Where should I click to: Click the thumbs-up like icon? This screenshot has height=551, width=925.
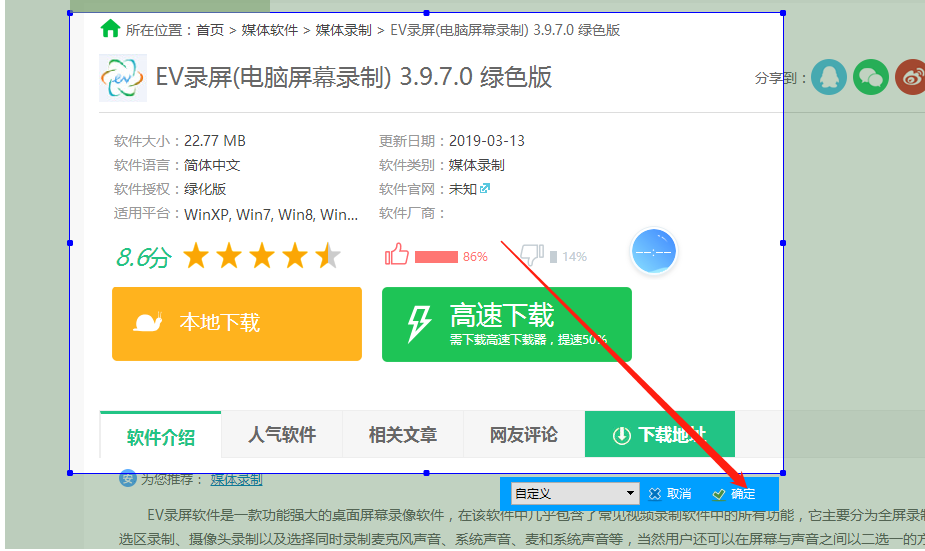pyautogui.click(x=396, y=254)
